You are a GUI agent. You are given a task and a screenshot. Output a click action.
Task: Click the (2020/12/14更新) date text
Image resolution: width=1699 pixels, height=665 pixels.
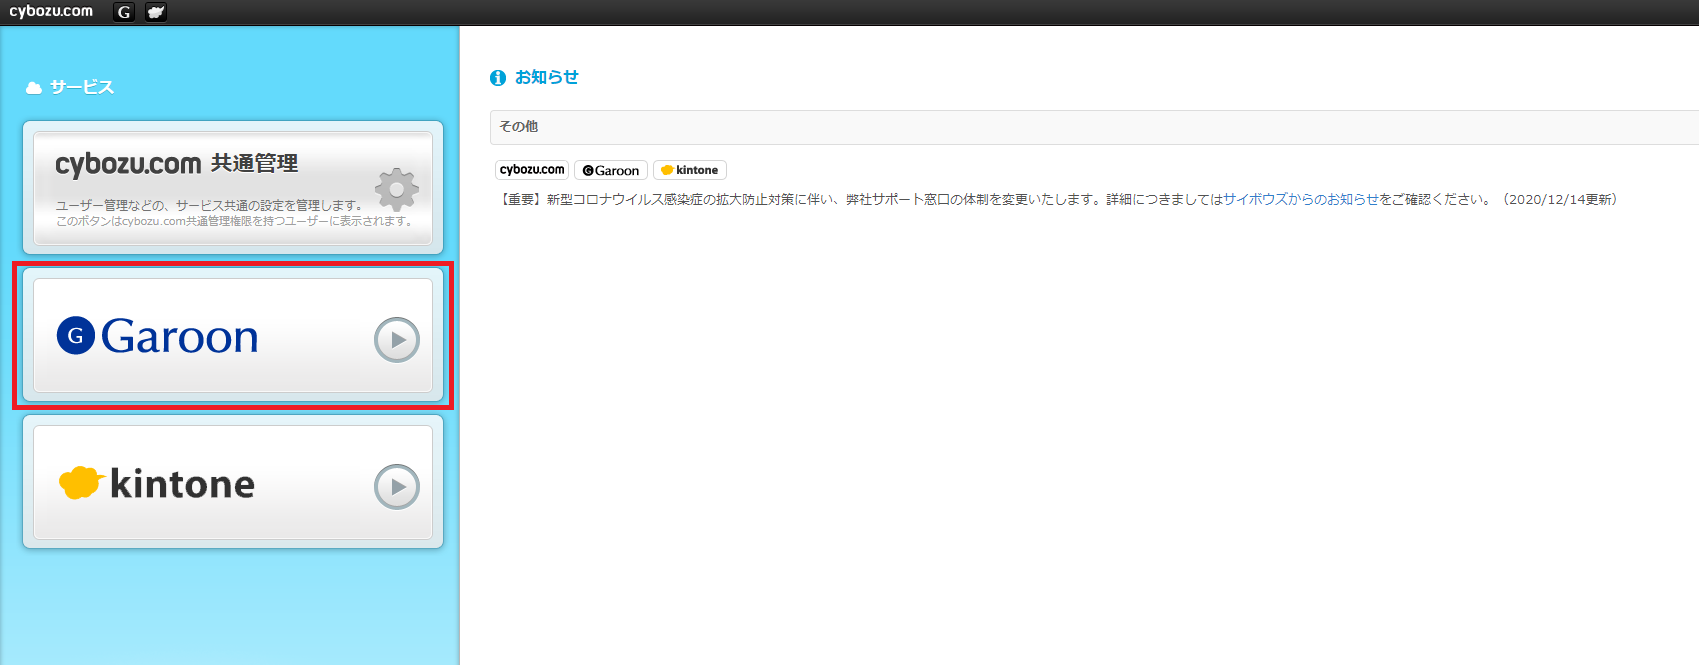[1560, 199]
